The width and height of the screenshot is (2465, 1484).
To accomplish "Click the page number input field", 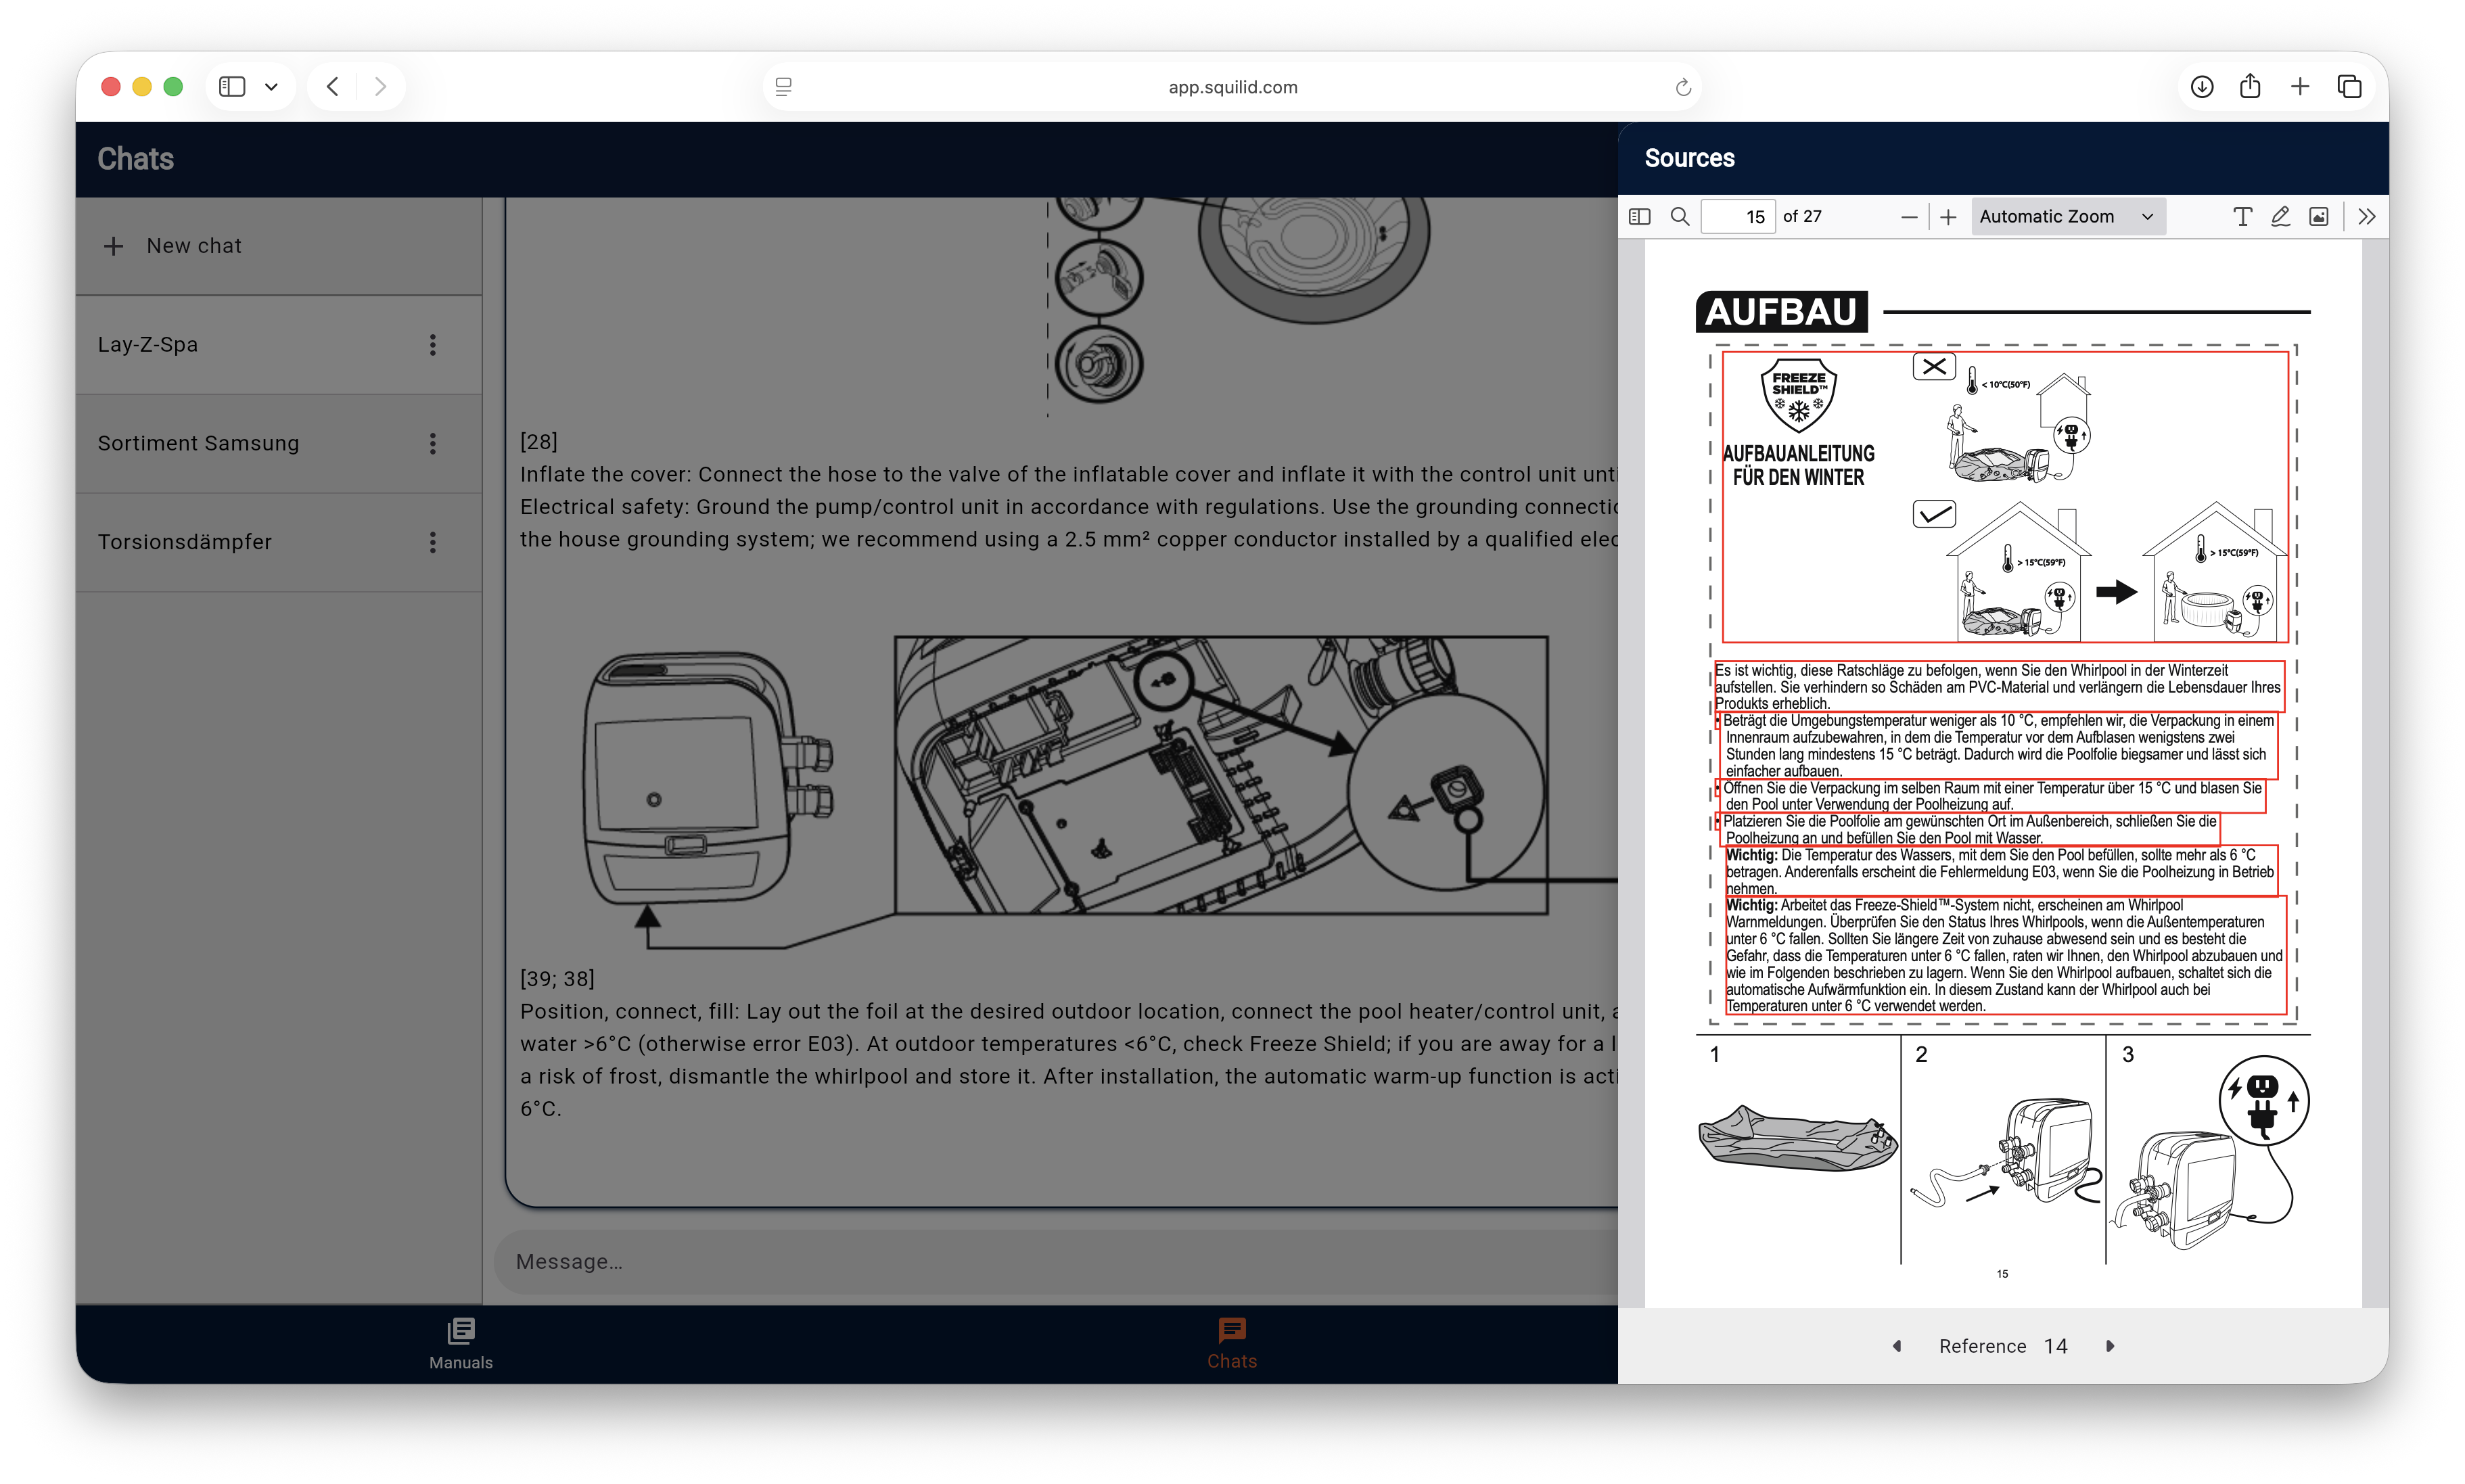I will pos(1738,217).
